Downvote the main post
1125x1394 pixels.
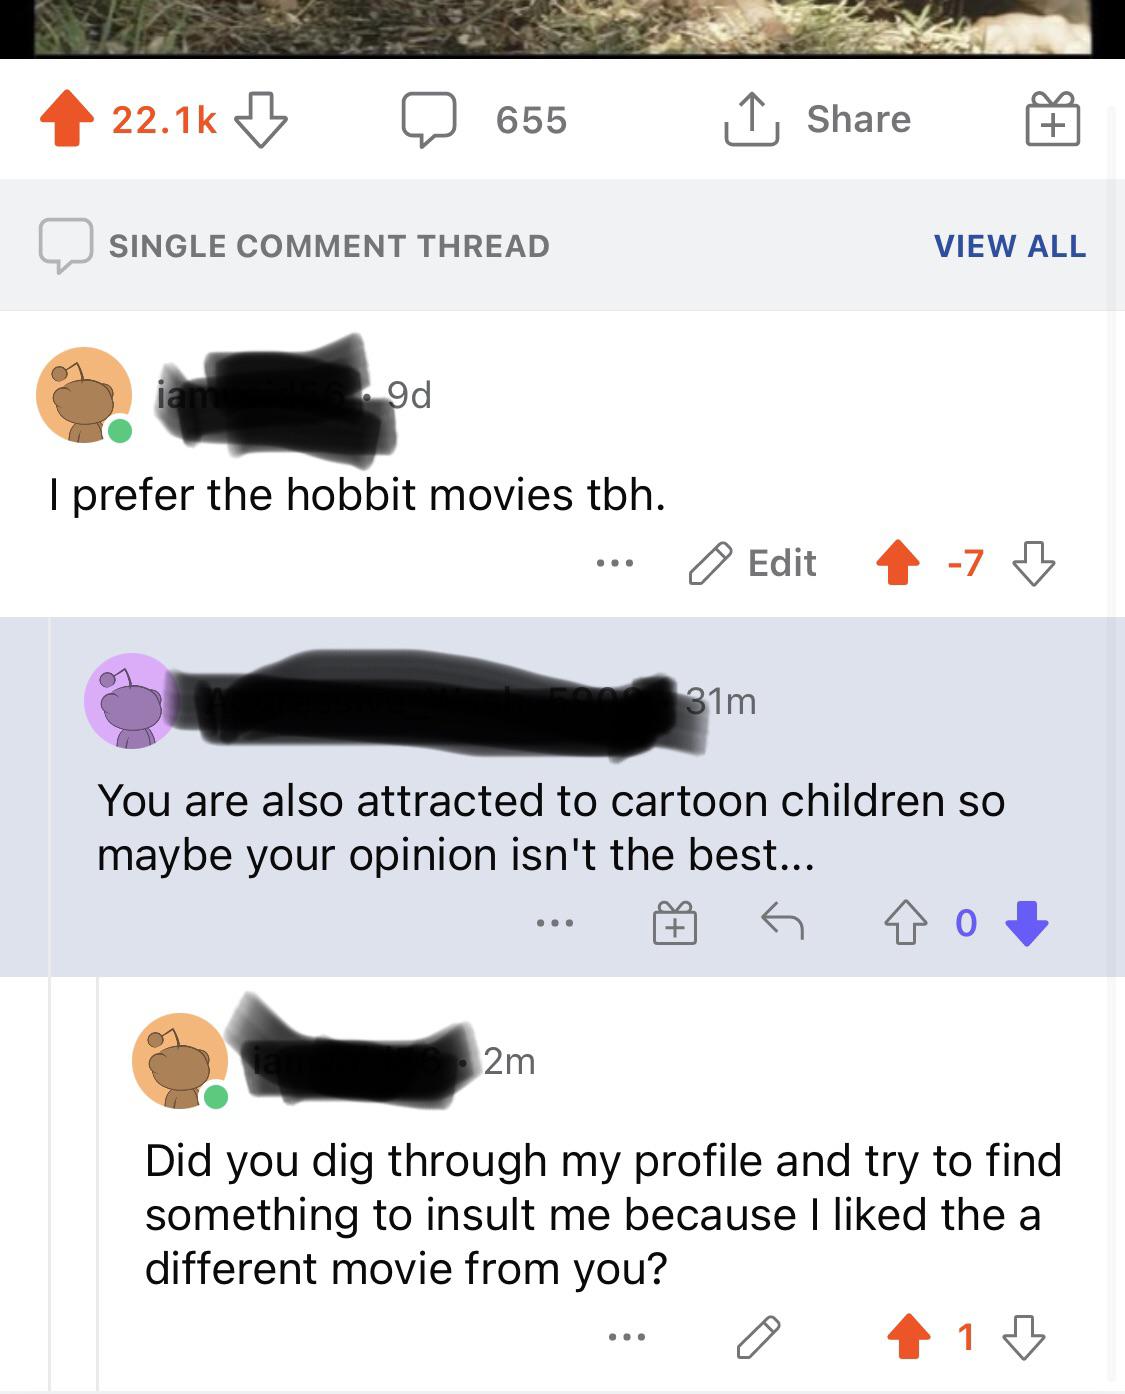261,120
